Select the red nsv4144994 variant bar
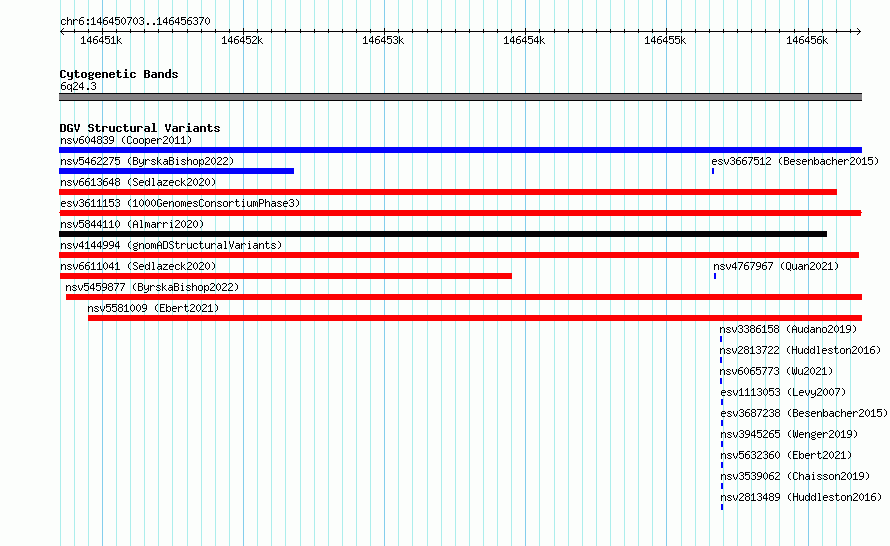Image resolution: width=890 pixels, height=546 pixels. (459, 255)
